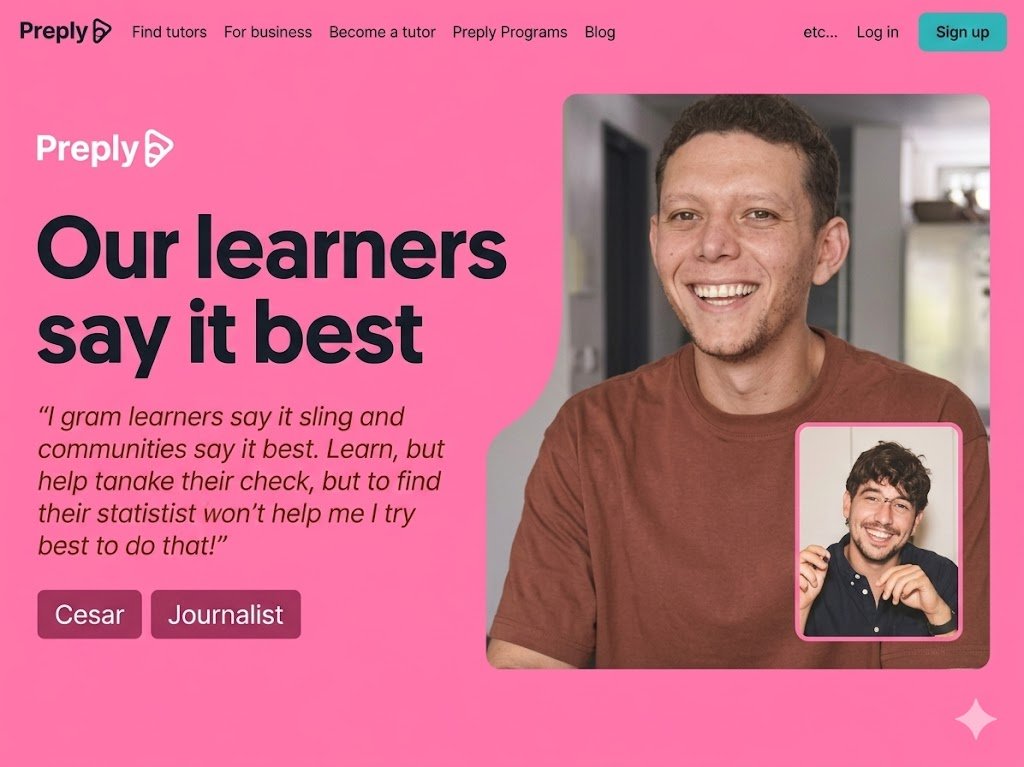Open the For business menu item
The height and width of the screenshot is (767, 1024).
pos(268,32)
